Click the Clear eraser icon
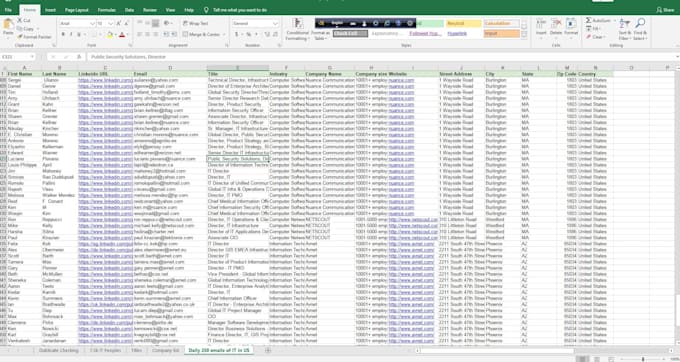 click(x=588, y=37)
